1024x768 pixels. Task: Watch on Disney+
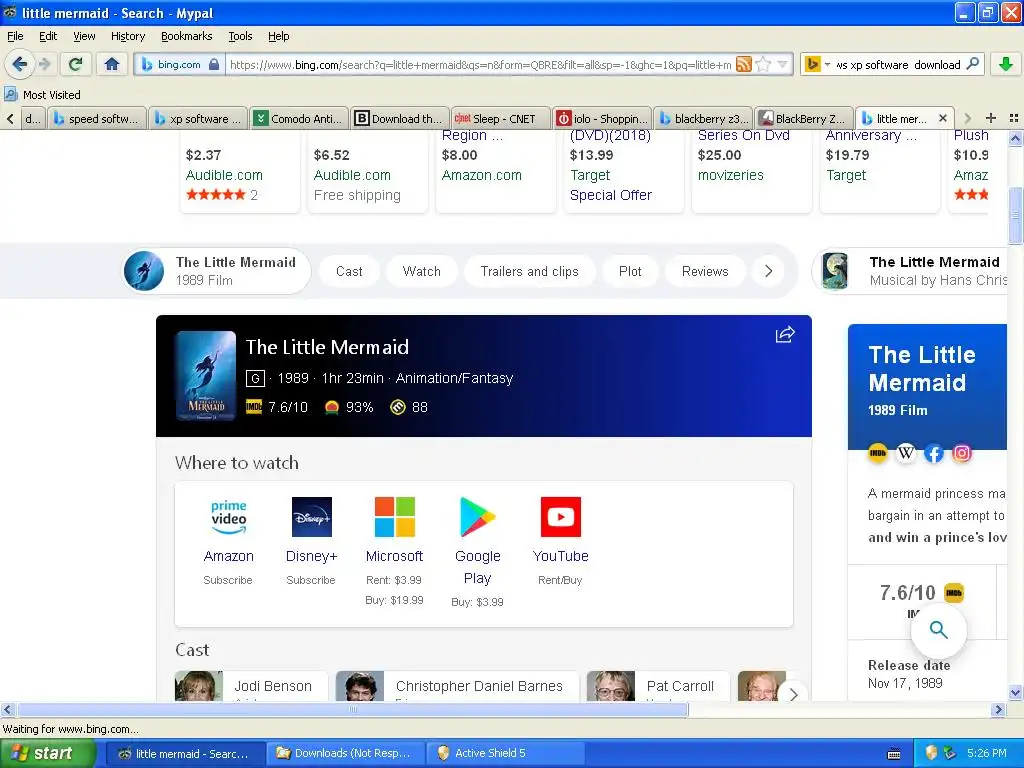click(312, 541)
